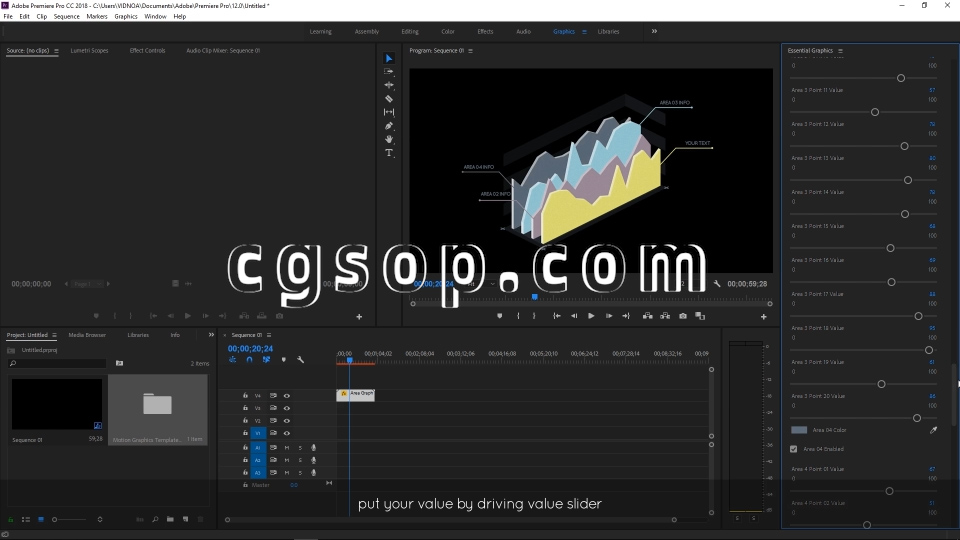Image resolution: width=960 pixels, height=540 pixels.
Task: Toggle Linked Selection in timeline
Action: pyautogui.click(x=266, y=359)
